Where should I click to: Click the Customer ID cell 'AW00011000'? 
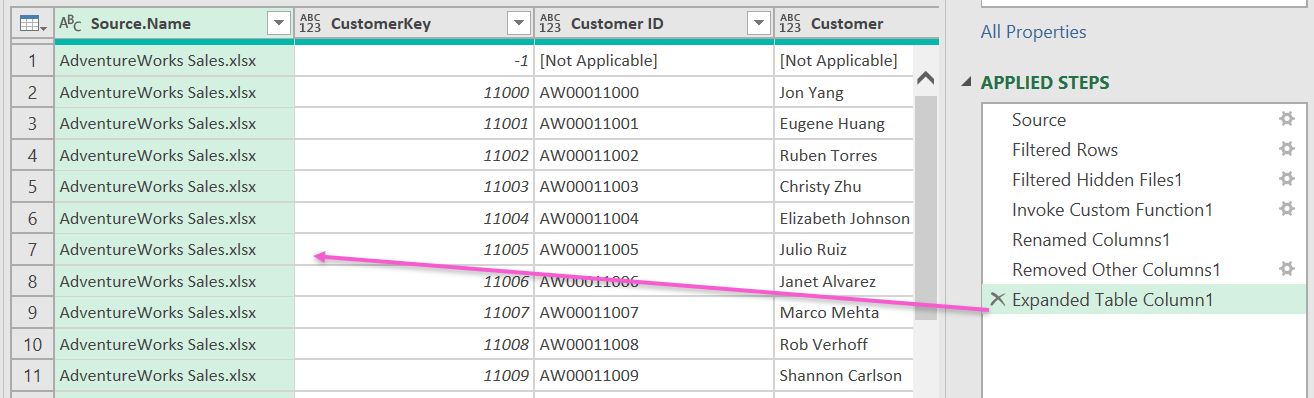(x=654, y=93)
